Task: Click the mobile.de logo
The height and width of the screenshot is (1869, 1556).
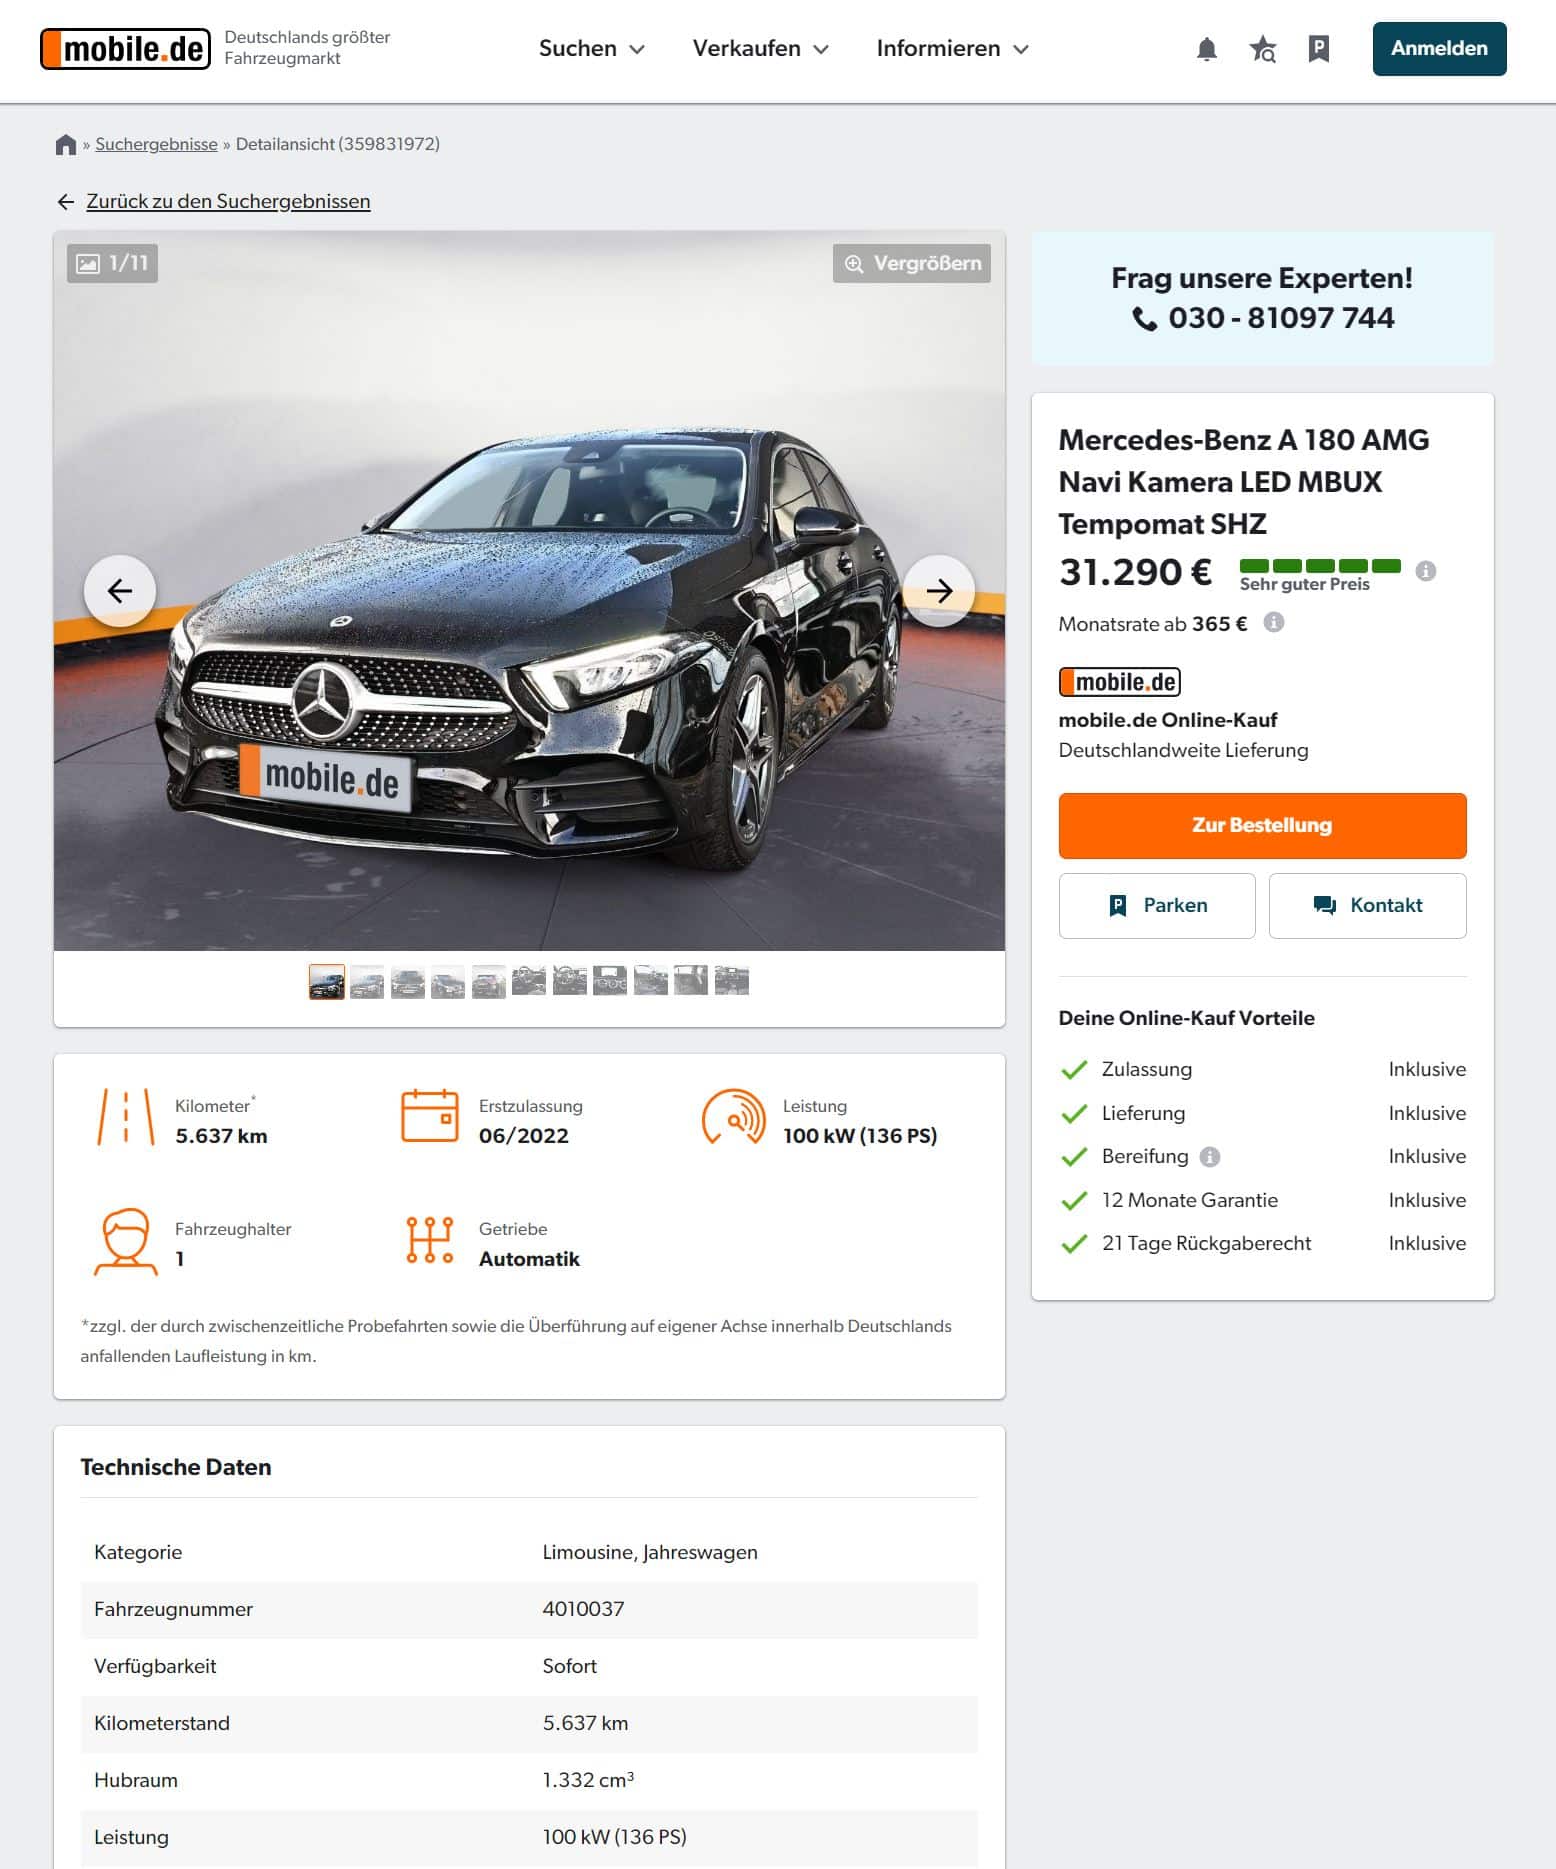Action: point(125,49)
